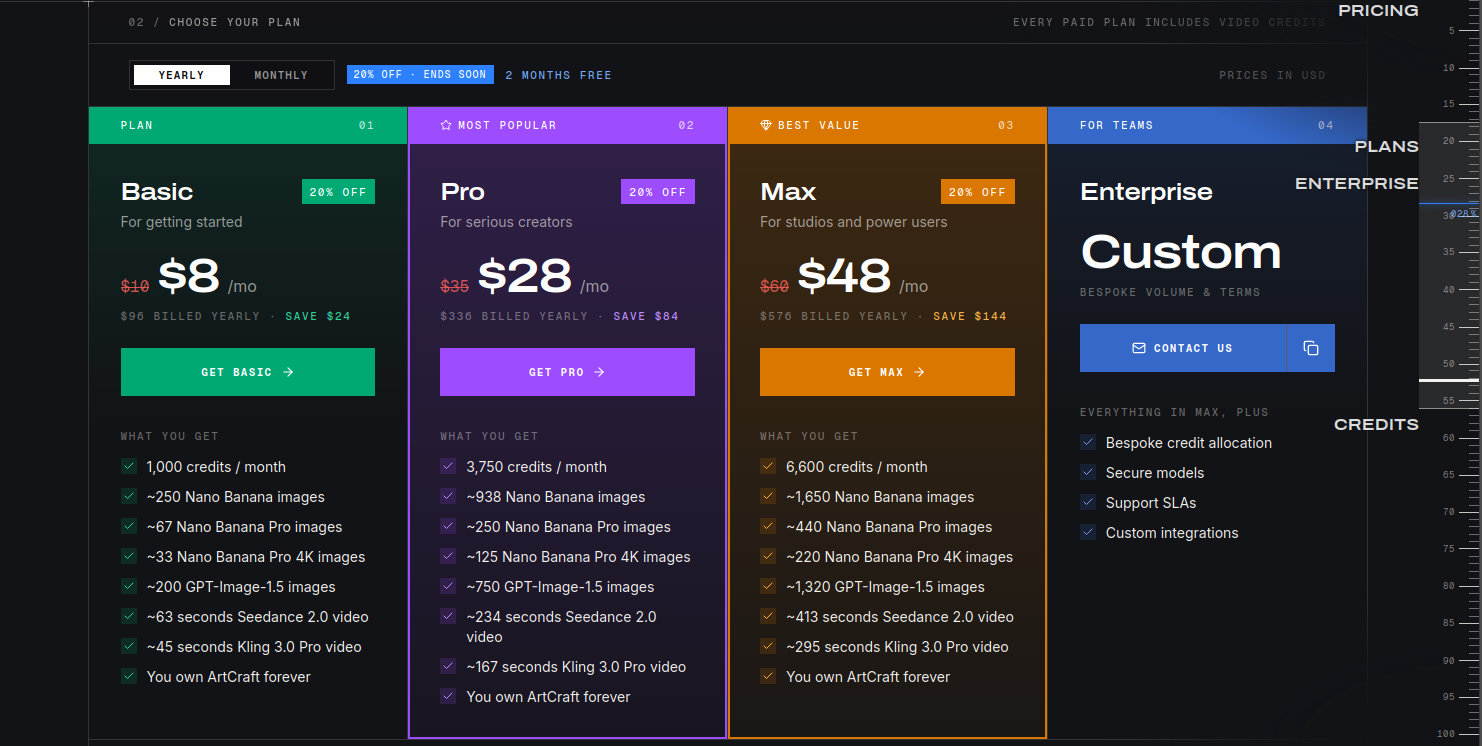The width and height of the screenshot is (1482, 746).
Task: Click checkbox beside ~1,320 GPT-Image-1.5 images
Action: pyautogui.click(x=768, y=586)
